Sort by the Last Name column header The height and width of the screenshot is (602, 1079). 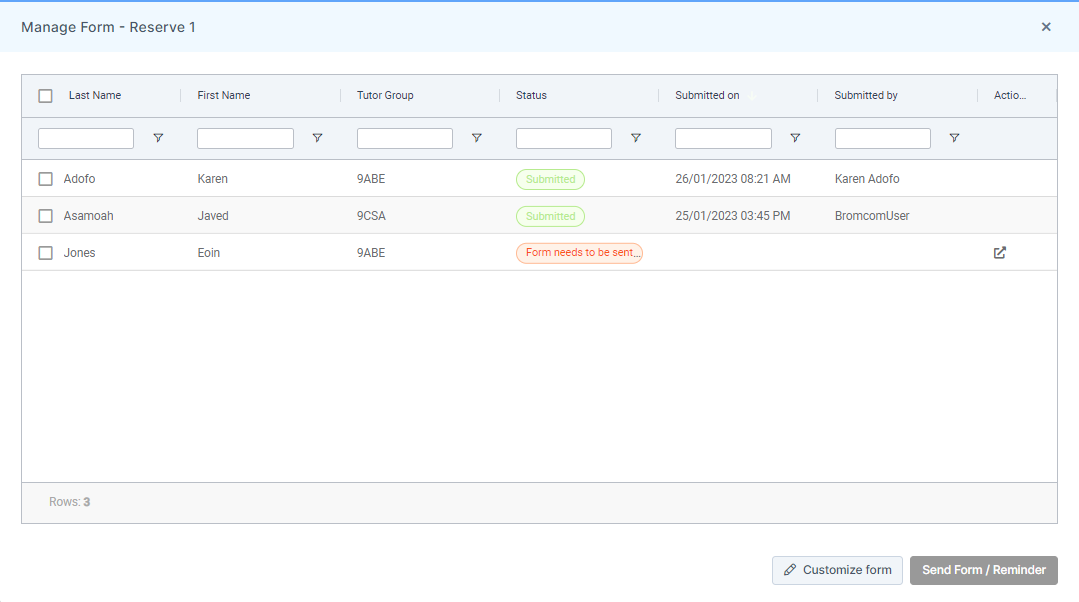[x=95, y=96]
